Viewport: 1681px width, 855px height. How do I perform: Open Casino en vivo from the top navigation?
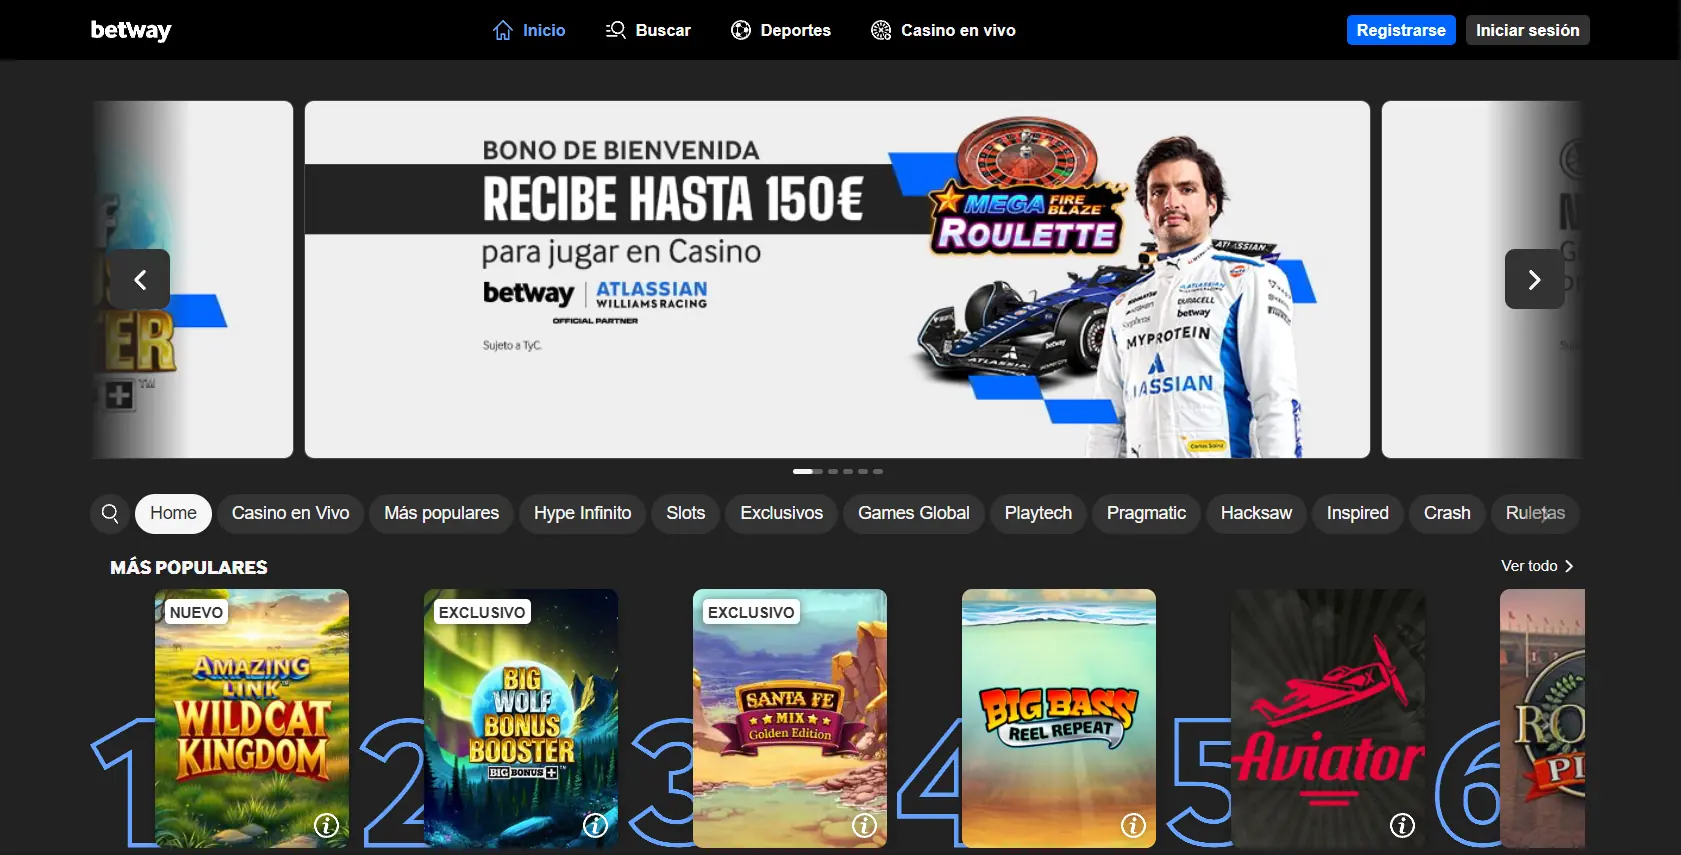(x=943, y=30)
